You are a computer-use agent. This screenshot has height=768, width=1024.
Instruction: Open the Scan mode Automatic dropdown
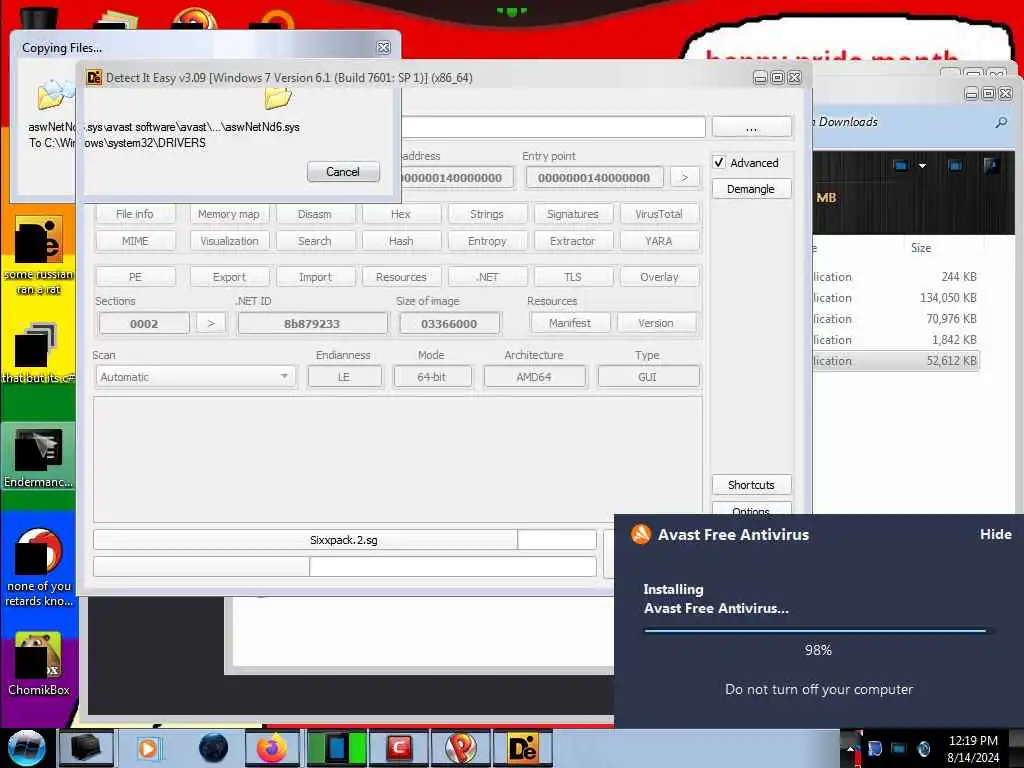[x=195, y=377]
